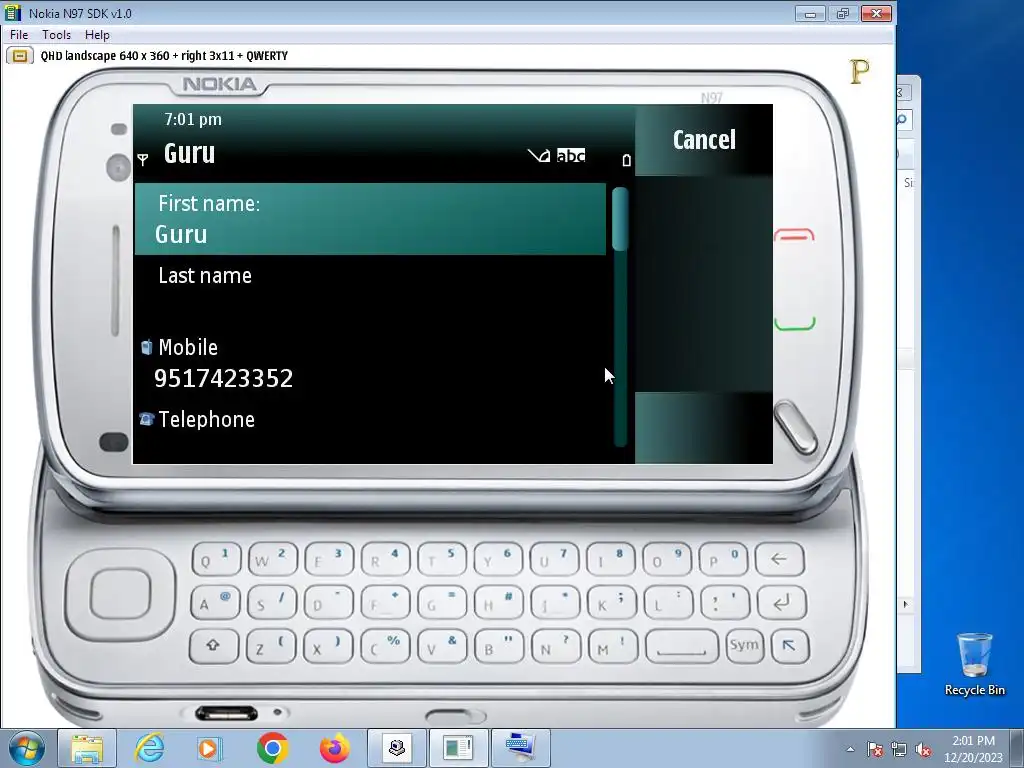Click the U key on the keyboard
The height and width of the screenshot is (768, 1024).
point(554,560)
